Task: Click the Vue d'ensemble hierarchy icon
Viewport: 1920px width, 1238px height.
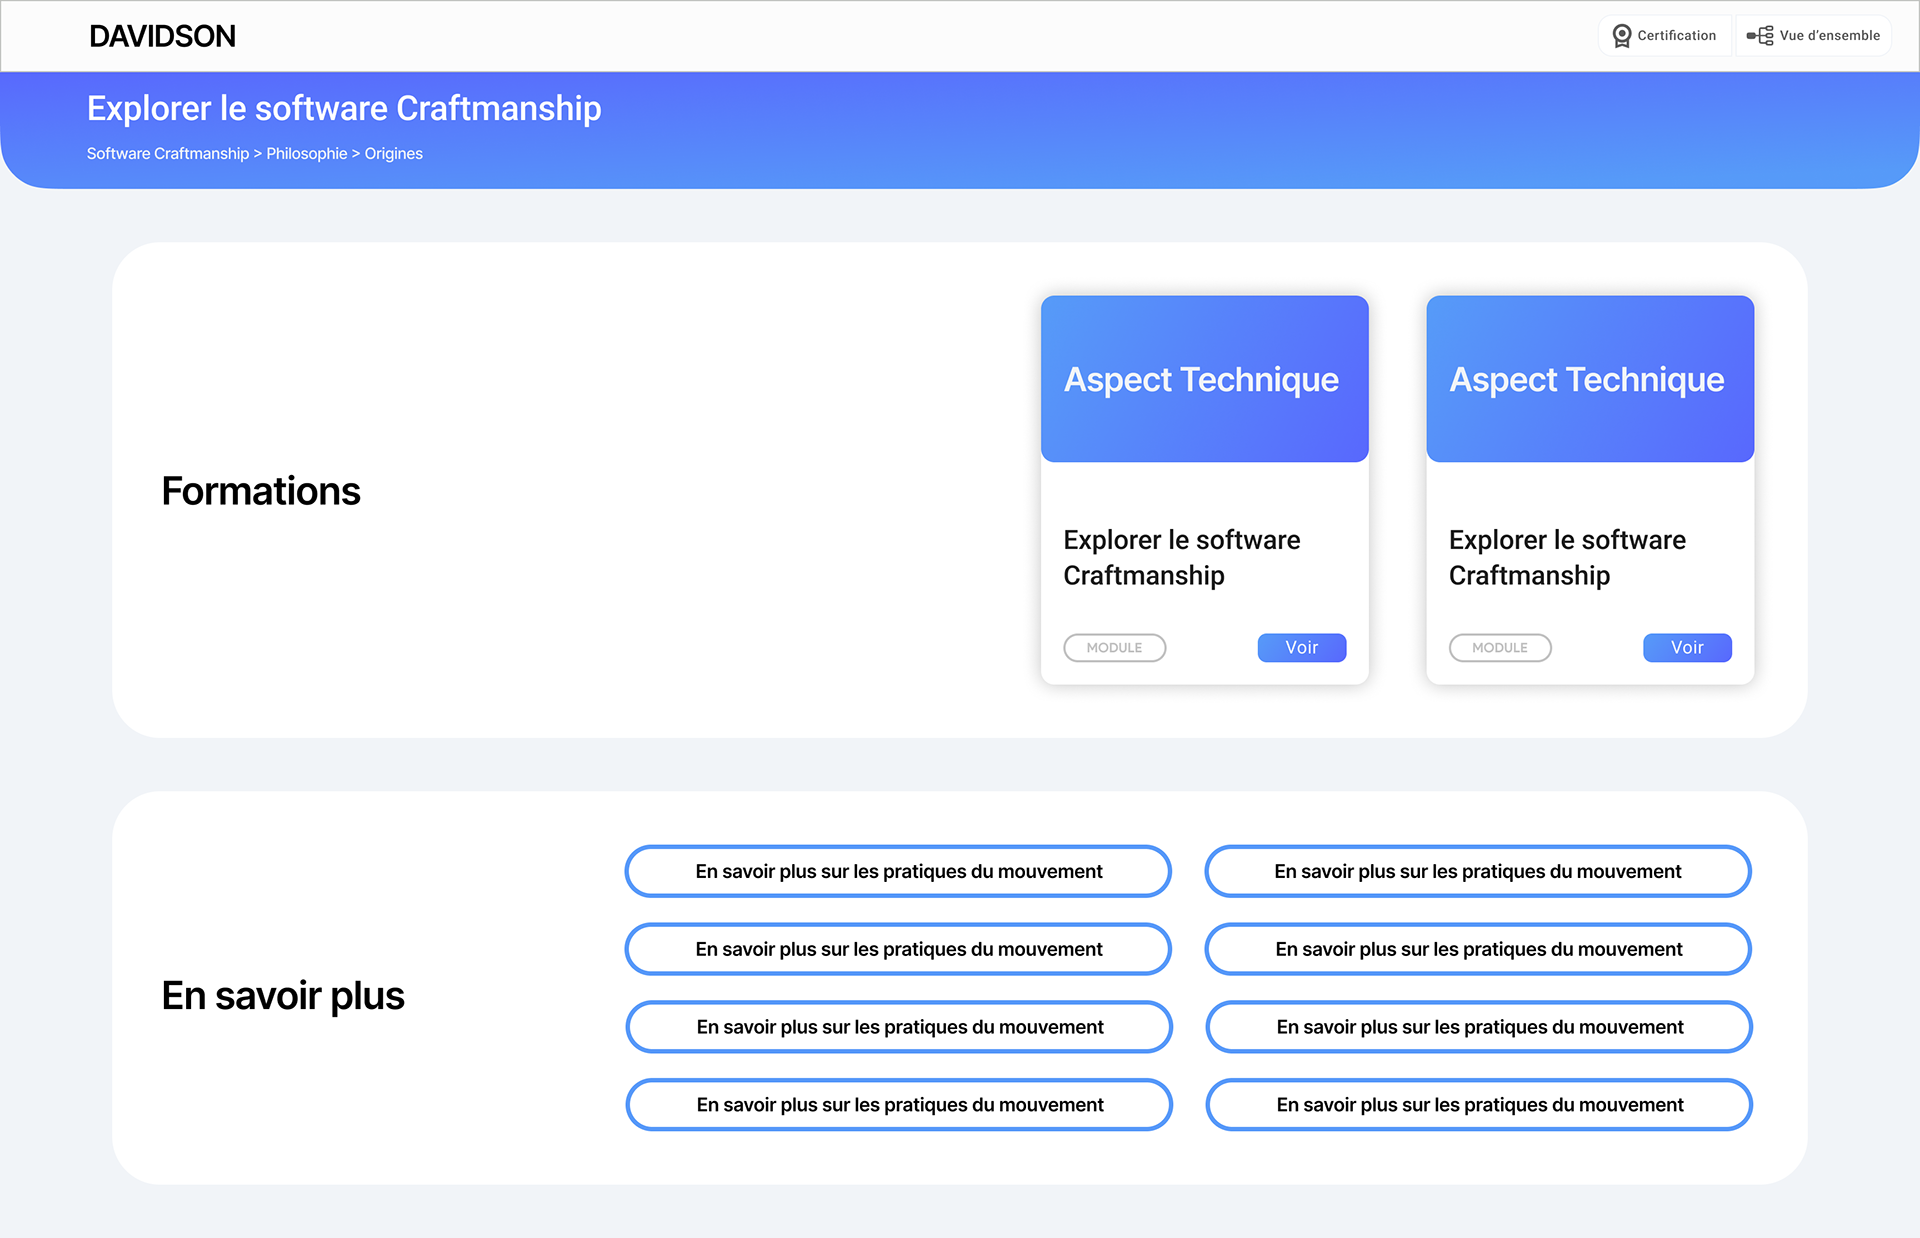Action: tap(1760, 36)
